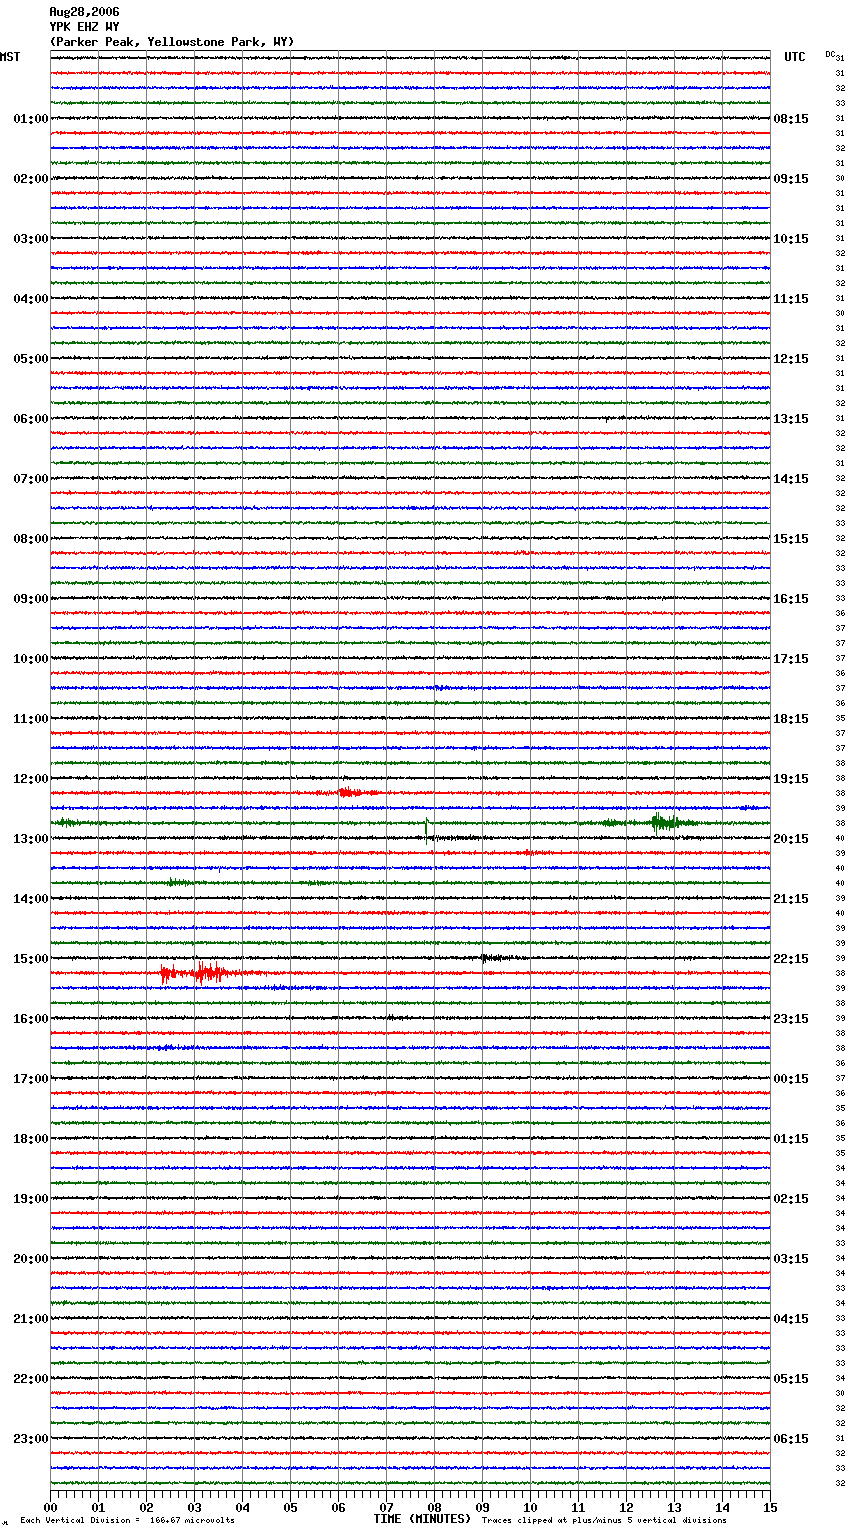Click the 22:15 UTC time label

tap(791, 959)
